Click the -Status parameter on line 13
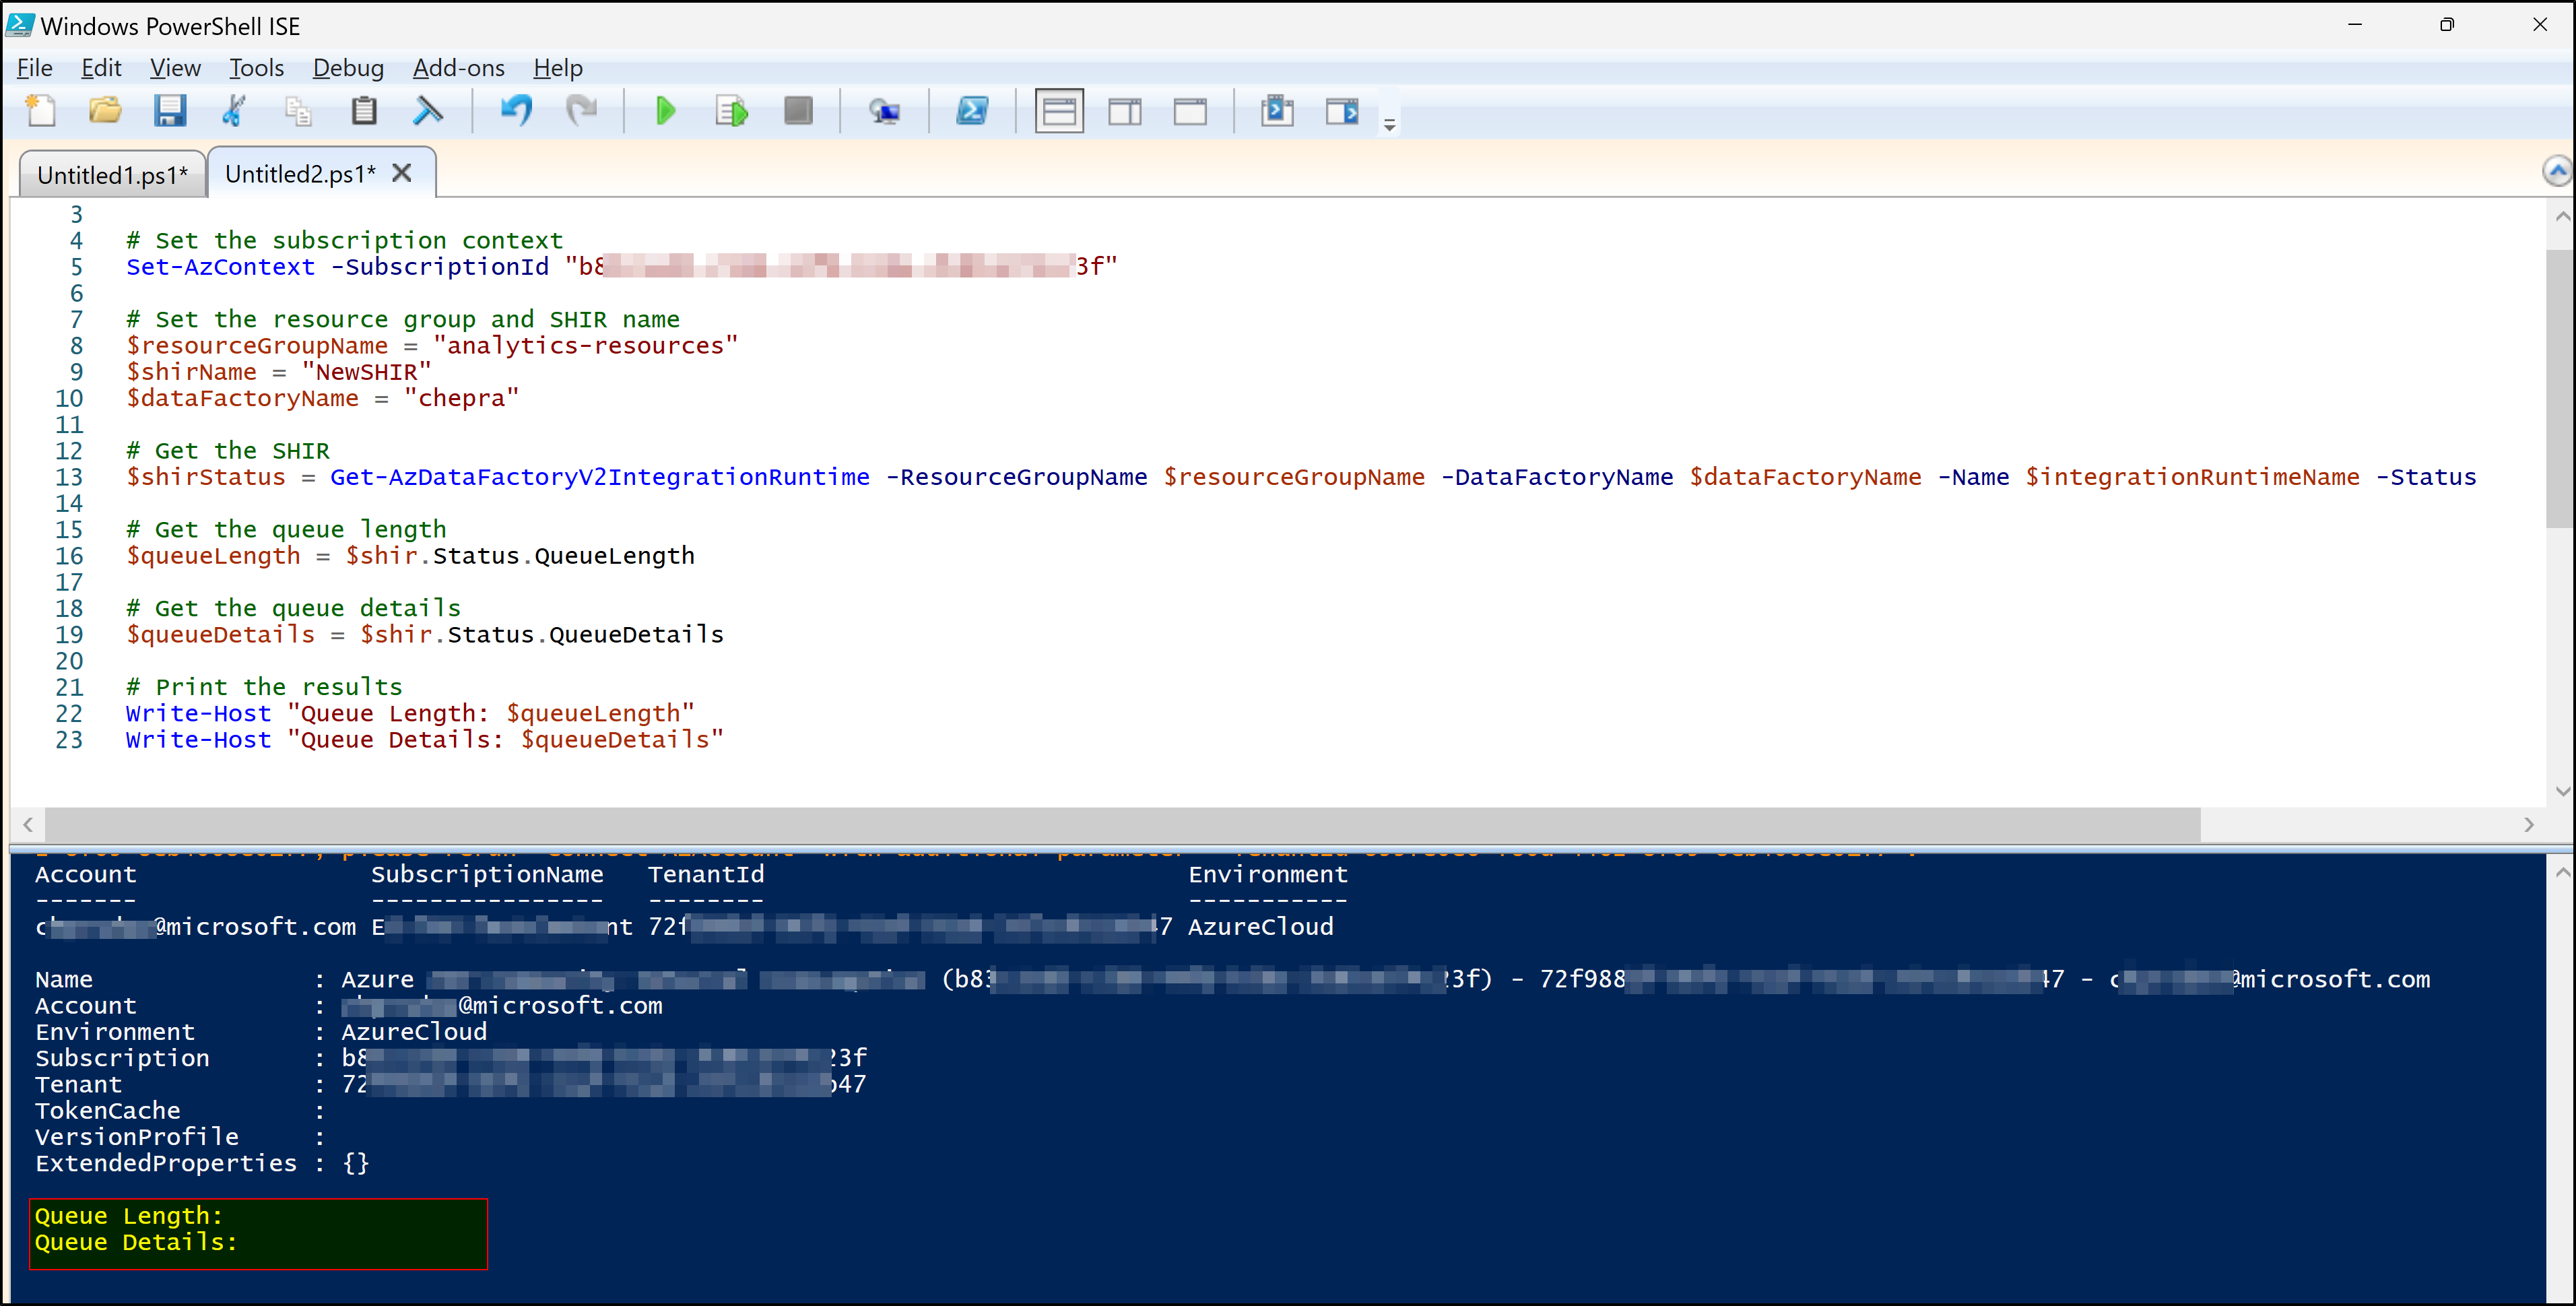The width and height of the screenshot is (2576, 1306). point(2426,477)
